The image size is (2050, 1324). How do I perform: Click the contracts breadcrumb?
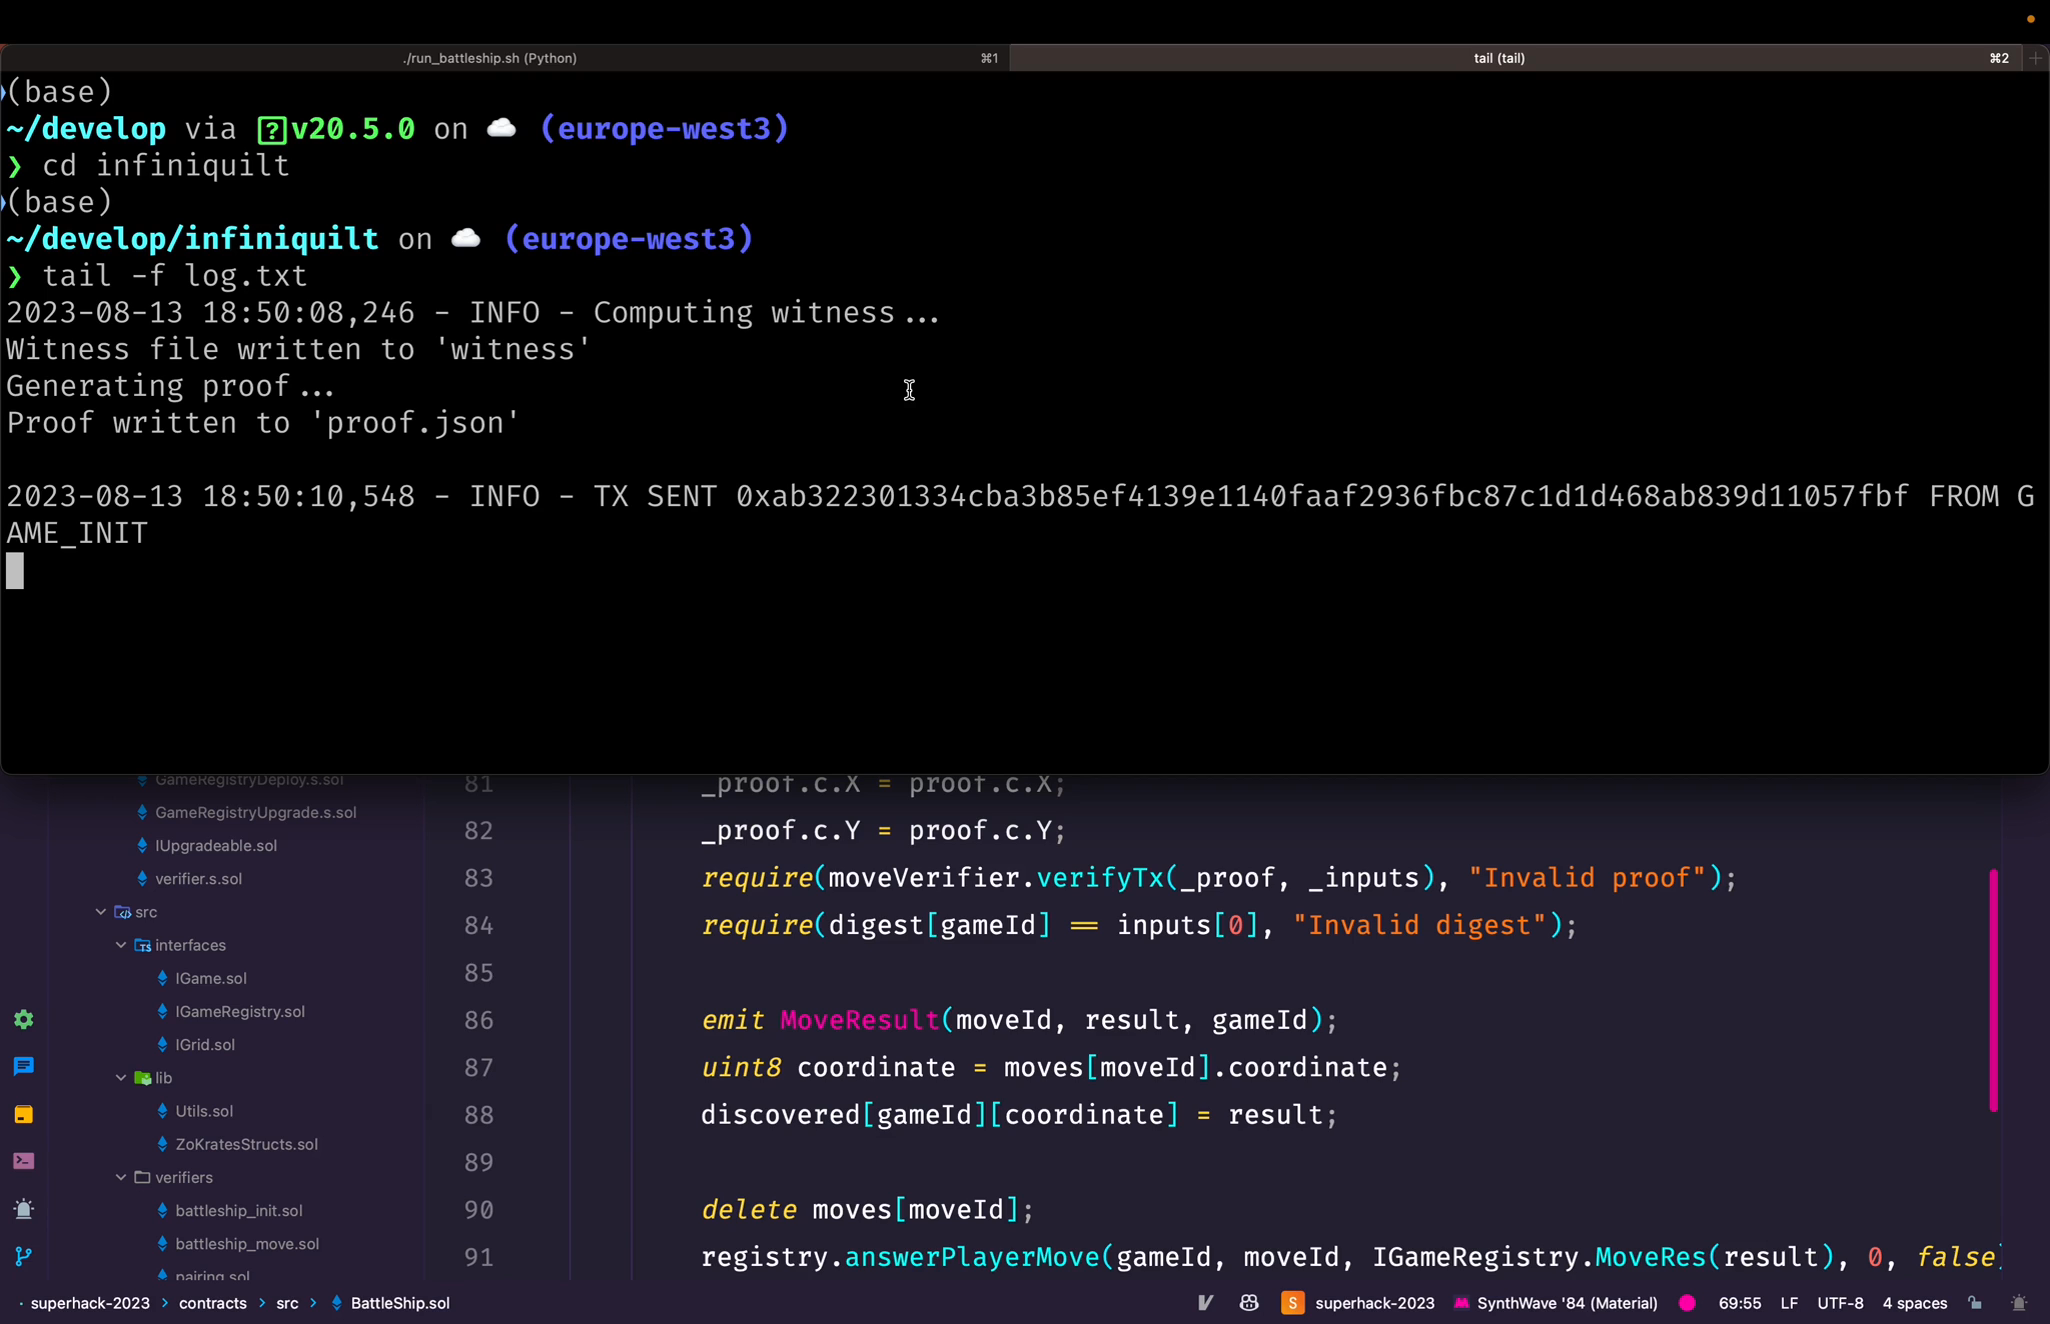point(212,1303)
